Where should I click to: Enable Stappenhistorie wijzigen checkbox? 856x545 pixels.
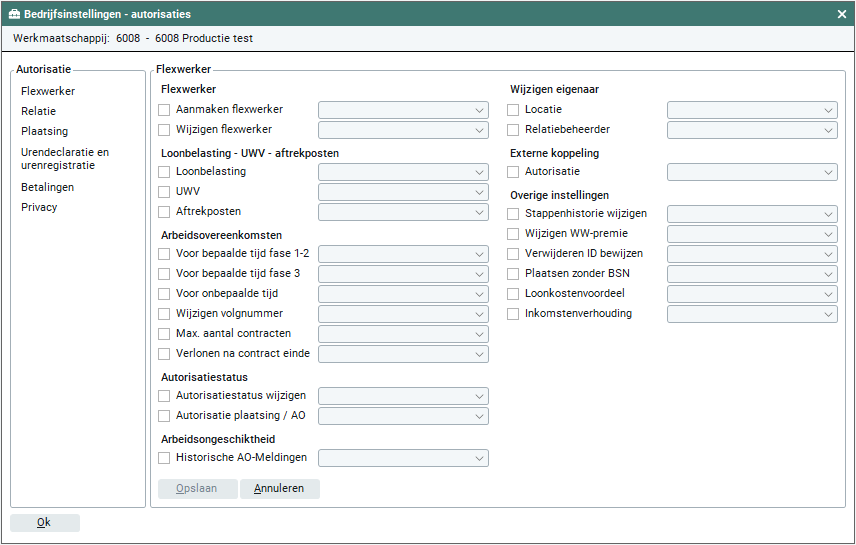pos(514,214)
